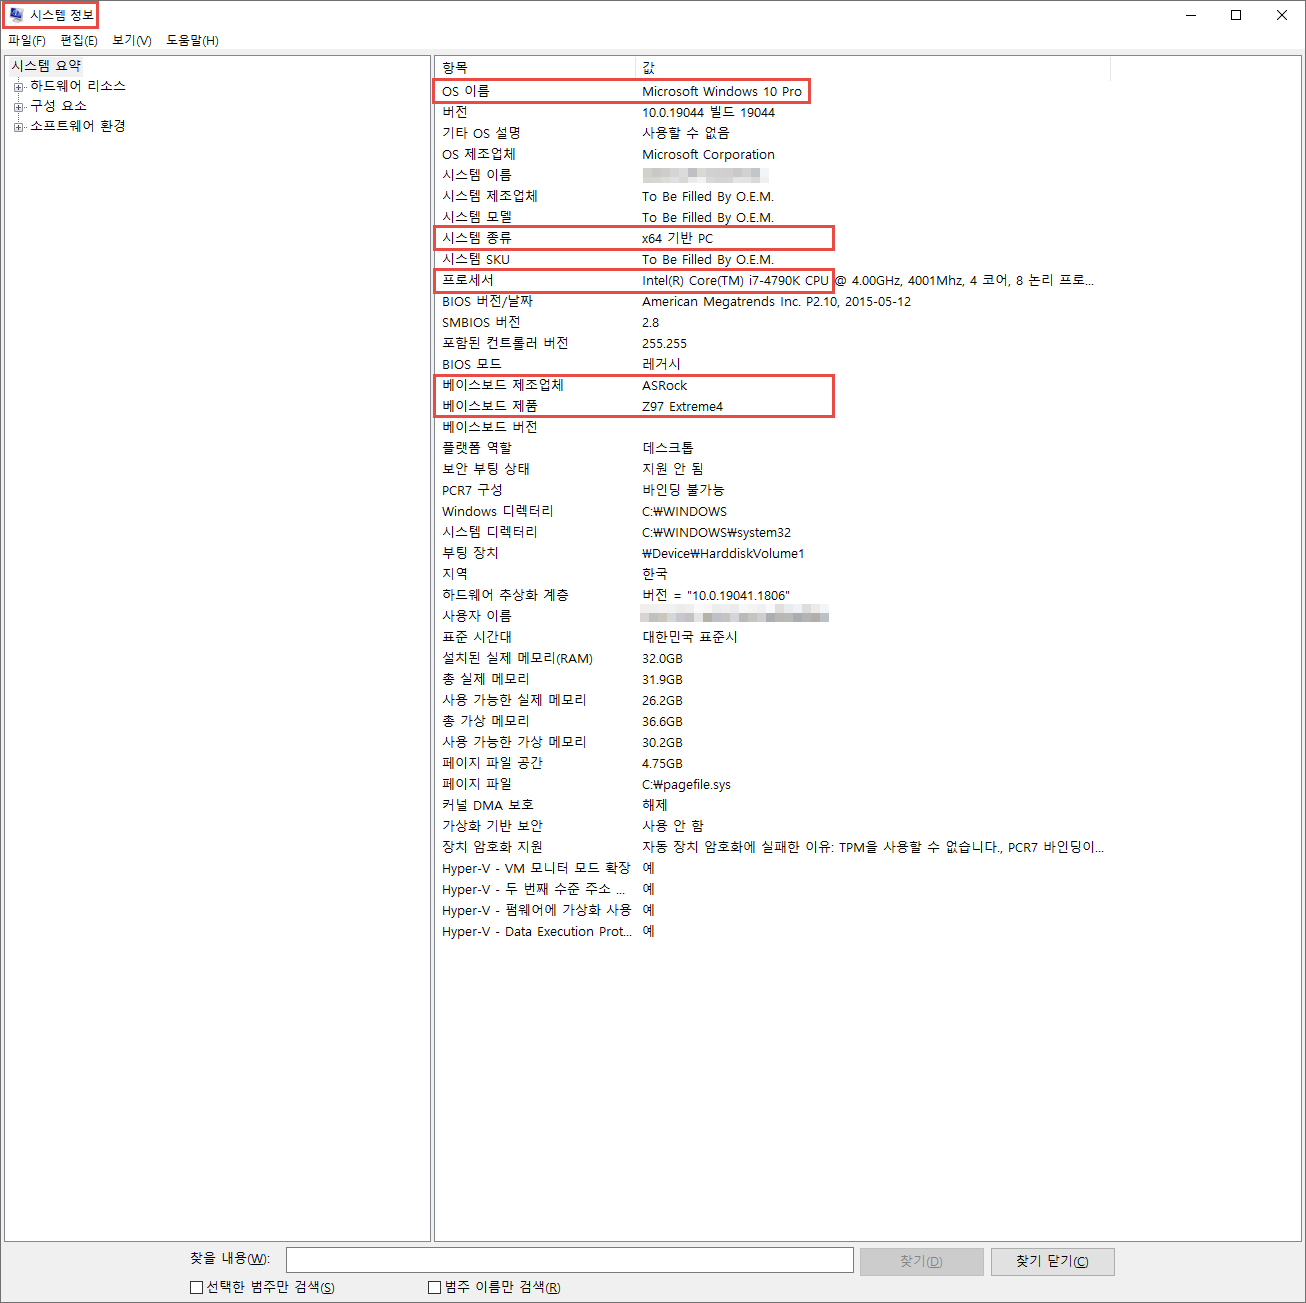Select the 페이지 파일 공간 row
The image size is (1306, 1303).
coord(773,763)
